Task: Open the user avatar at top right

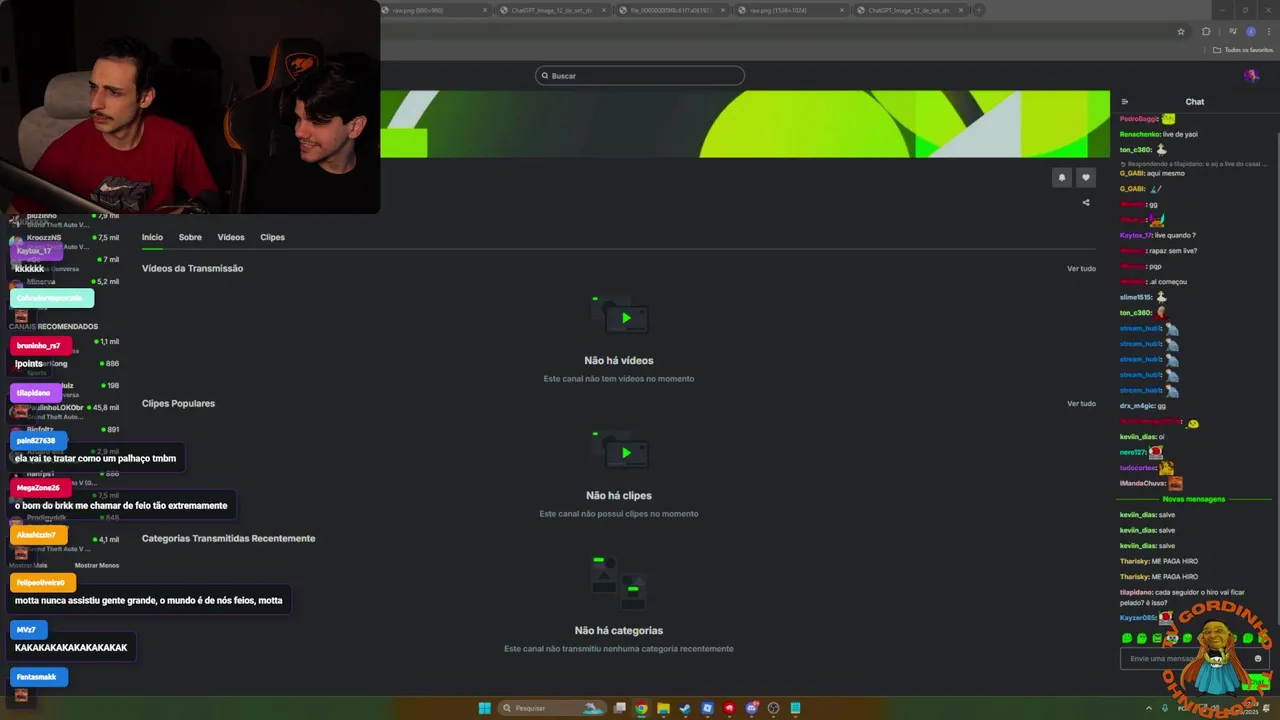Action: 1251,76
